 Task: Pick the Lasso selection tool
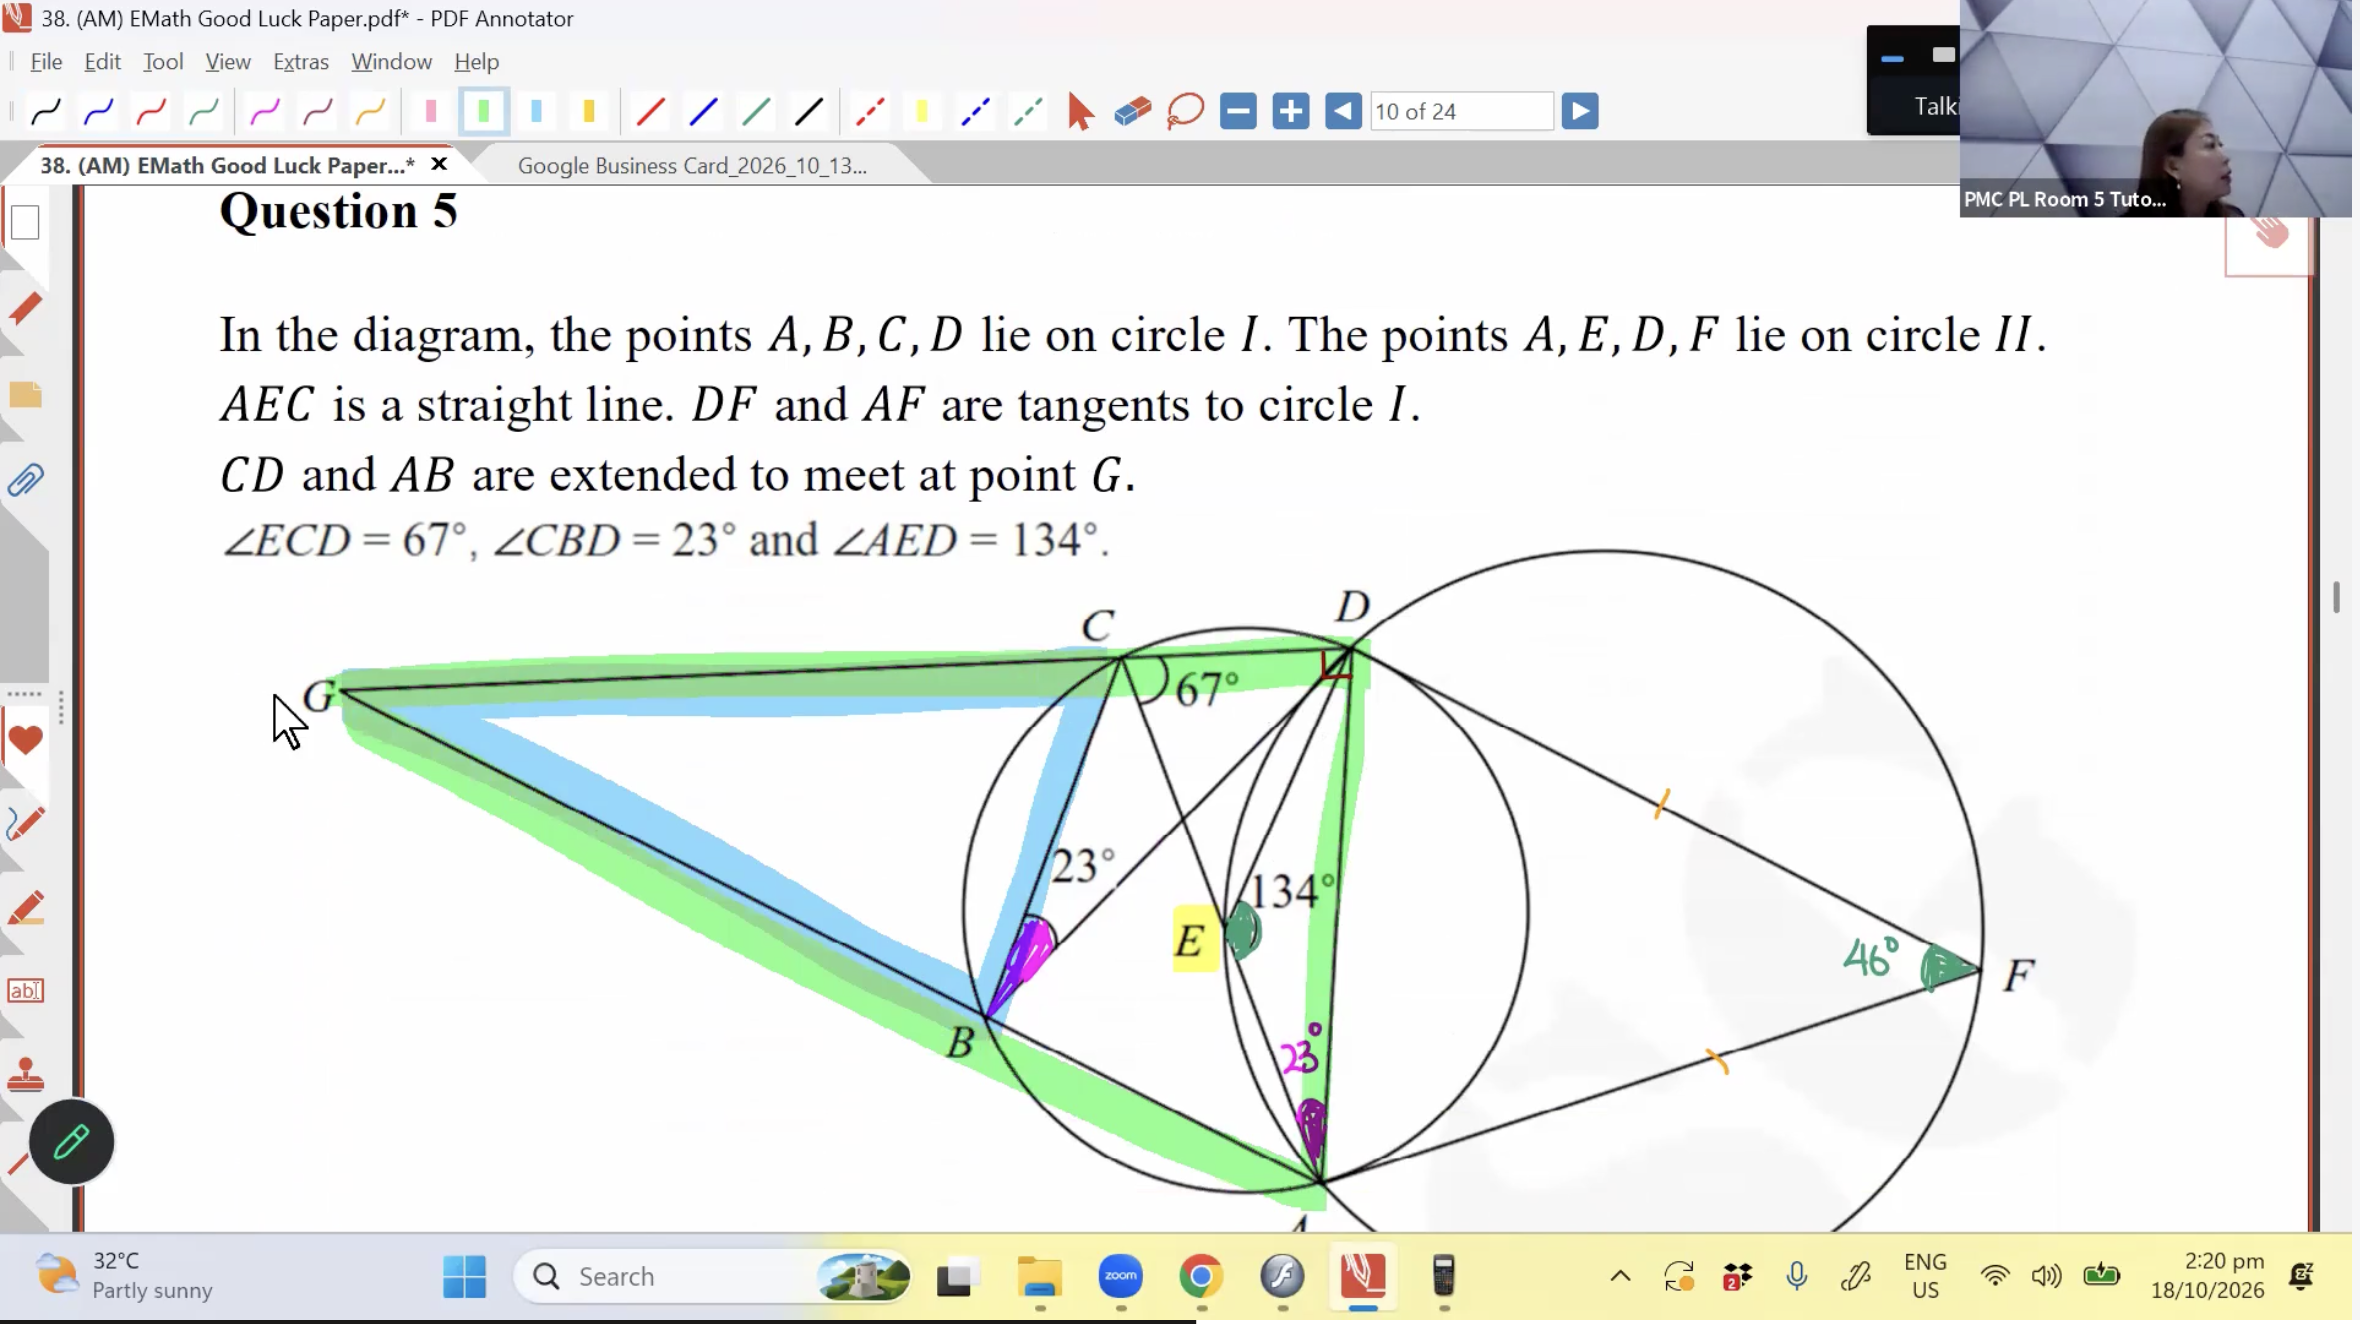[1185, 111]
